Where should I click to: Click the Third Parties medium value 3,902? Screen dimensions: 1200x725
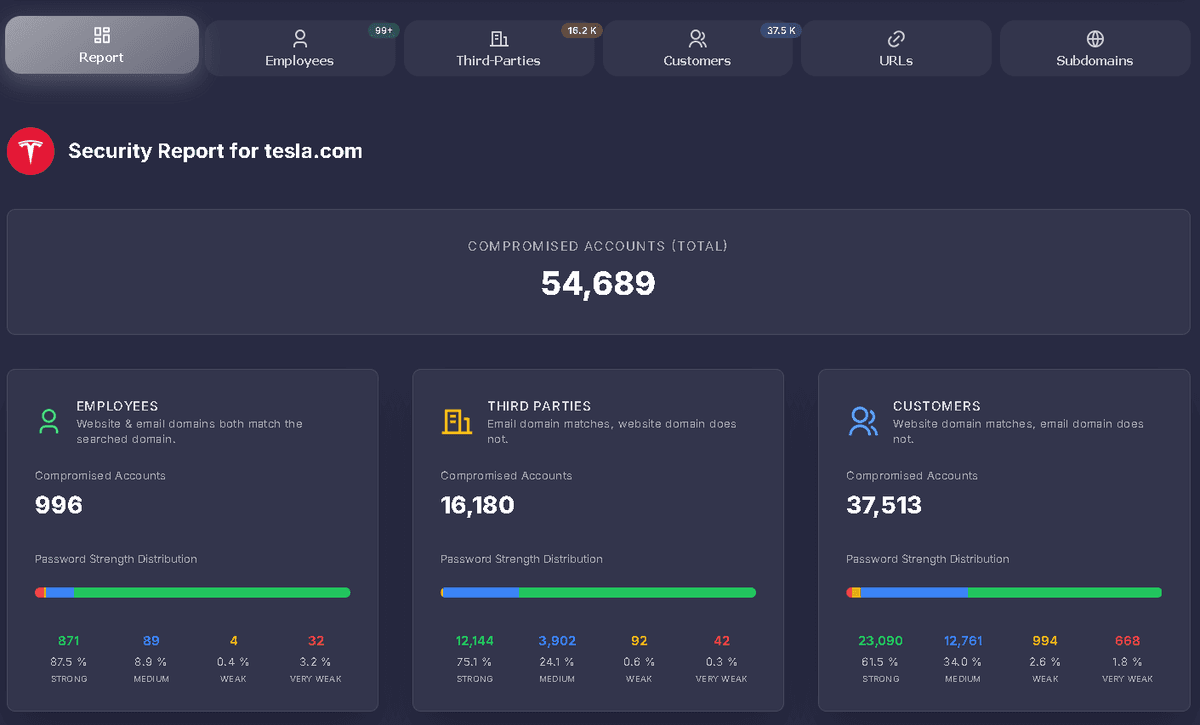click(x=557, y=641)
